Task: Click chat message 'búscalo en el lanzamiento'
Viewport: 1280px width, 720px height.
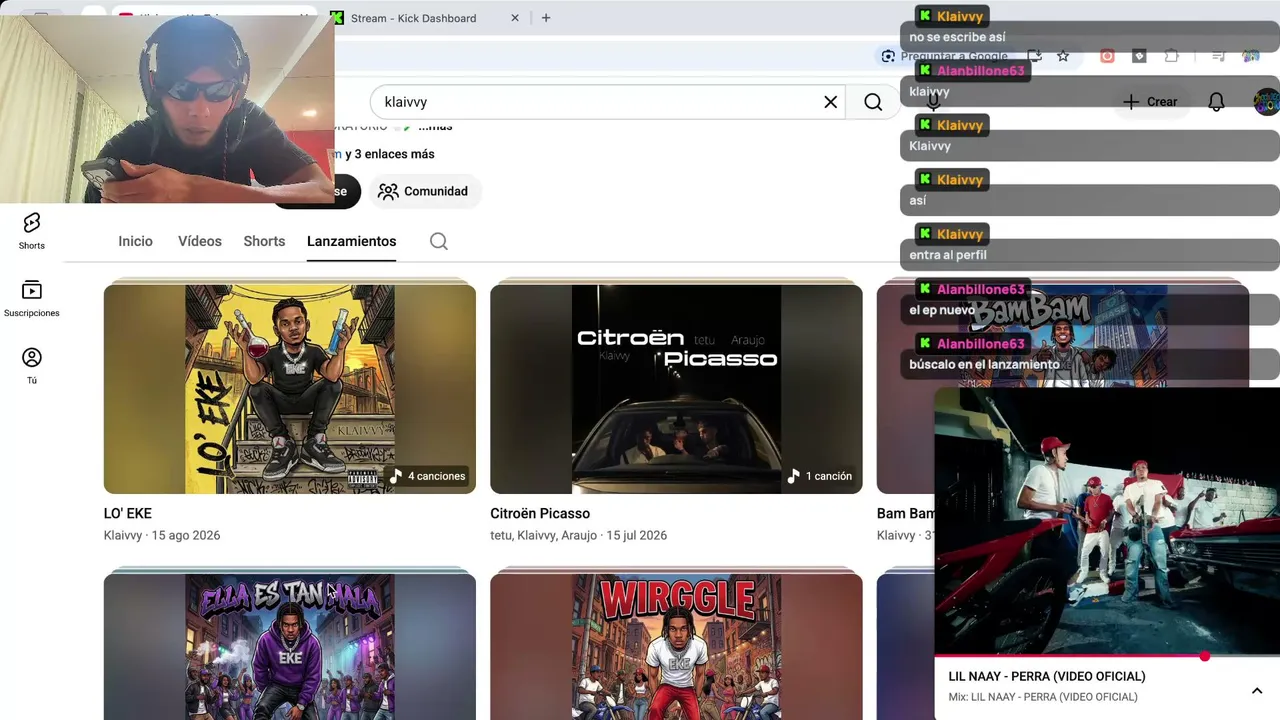Action: (984, 364)
